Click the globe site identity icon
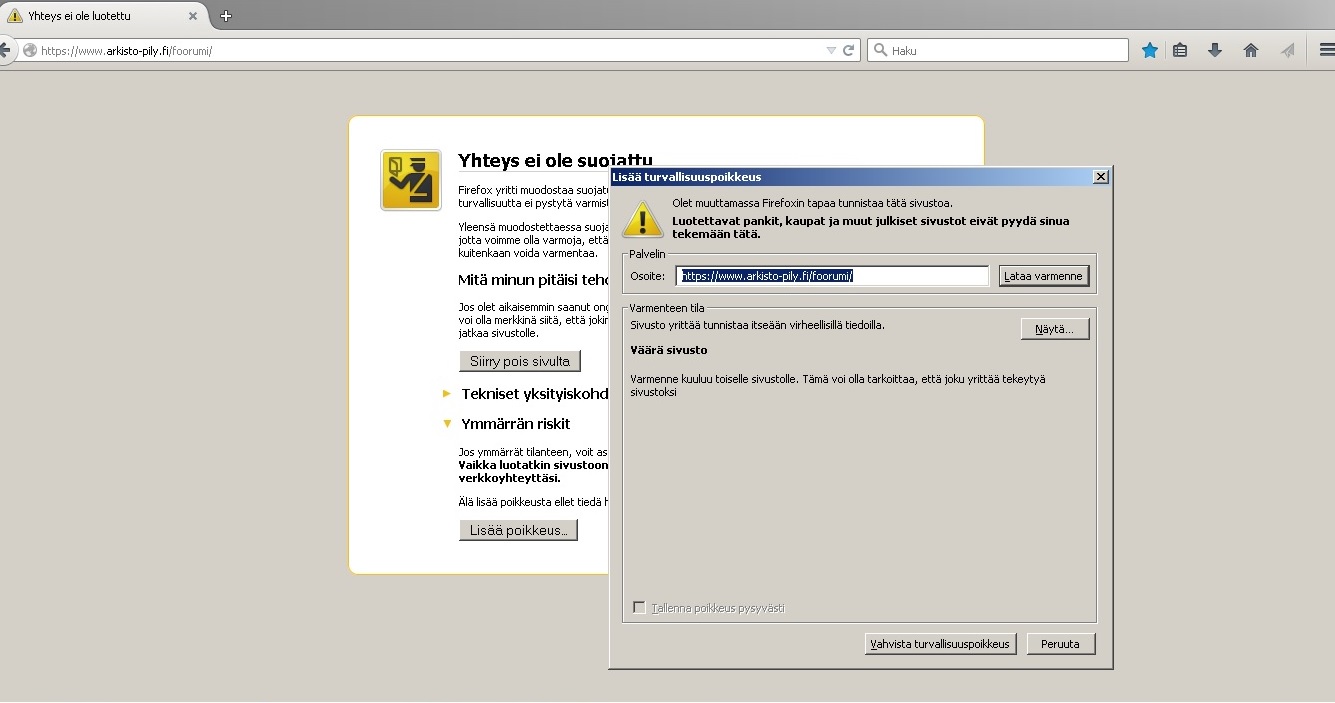The height and width of the screenshot is (703, 1335). [x=30, y=50]
